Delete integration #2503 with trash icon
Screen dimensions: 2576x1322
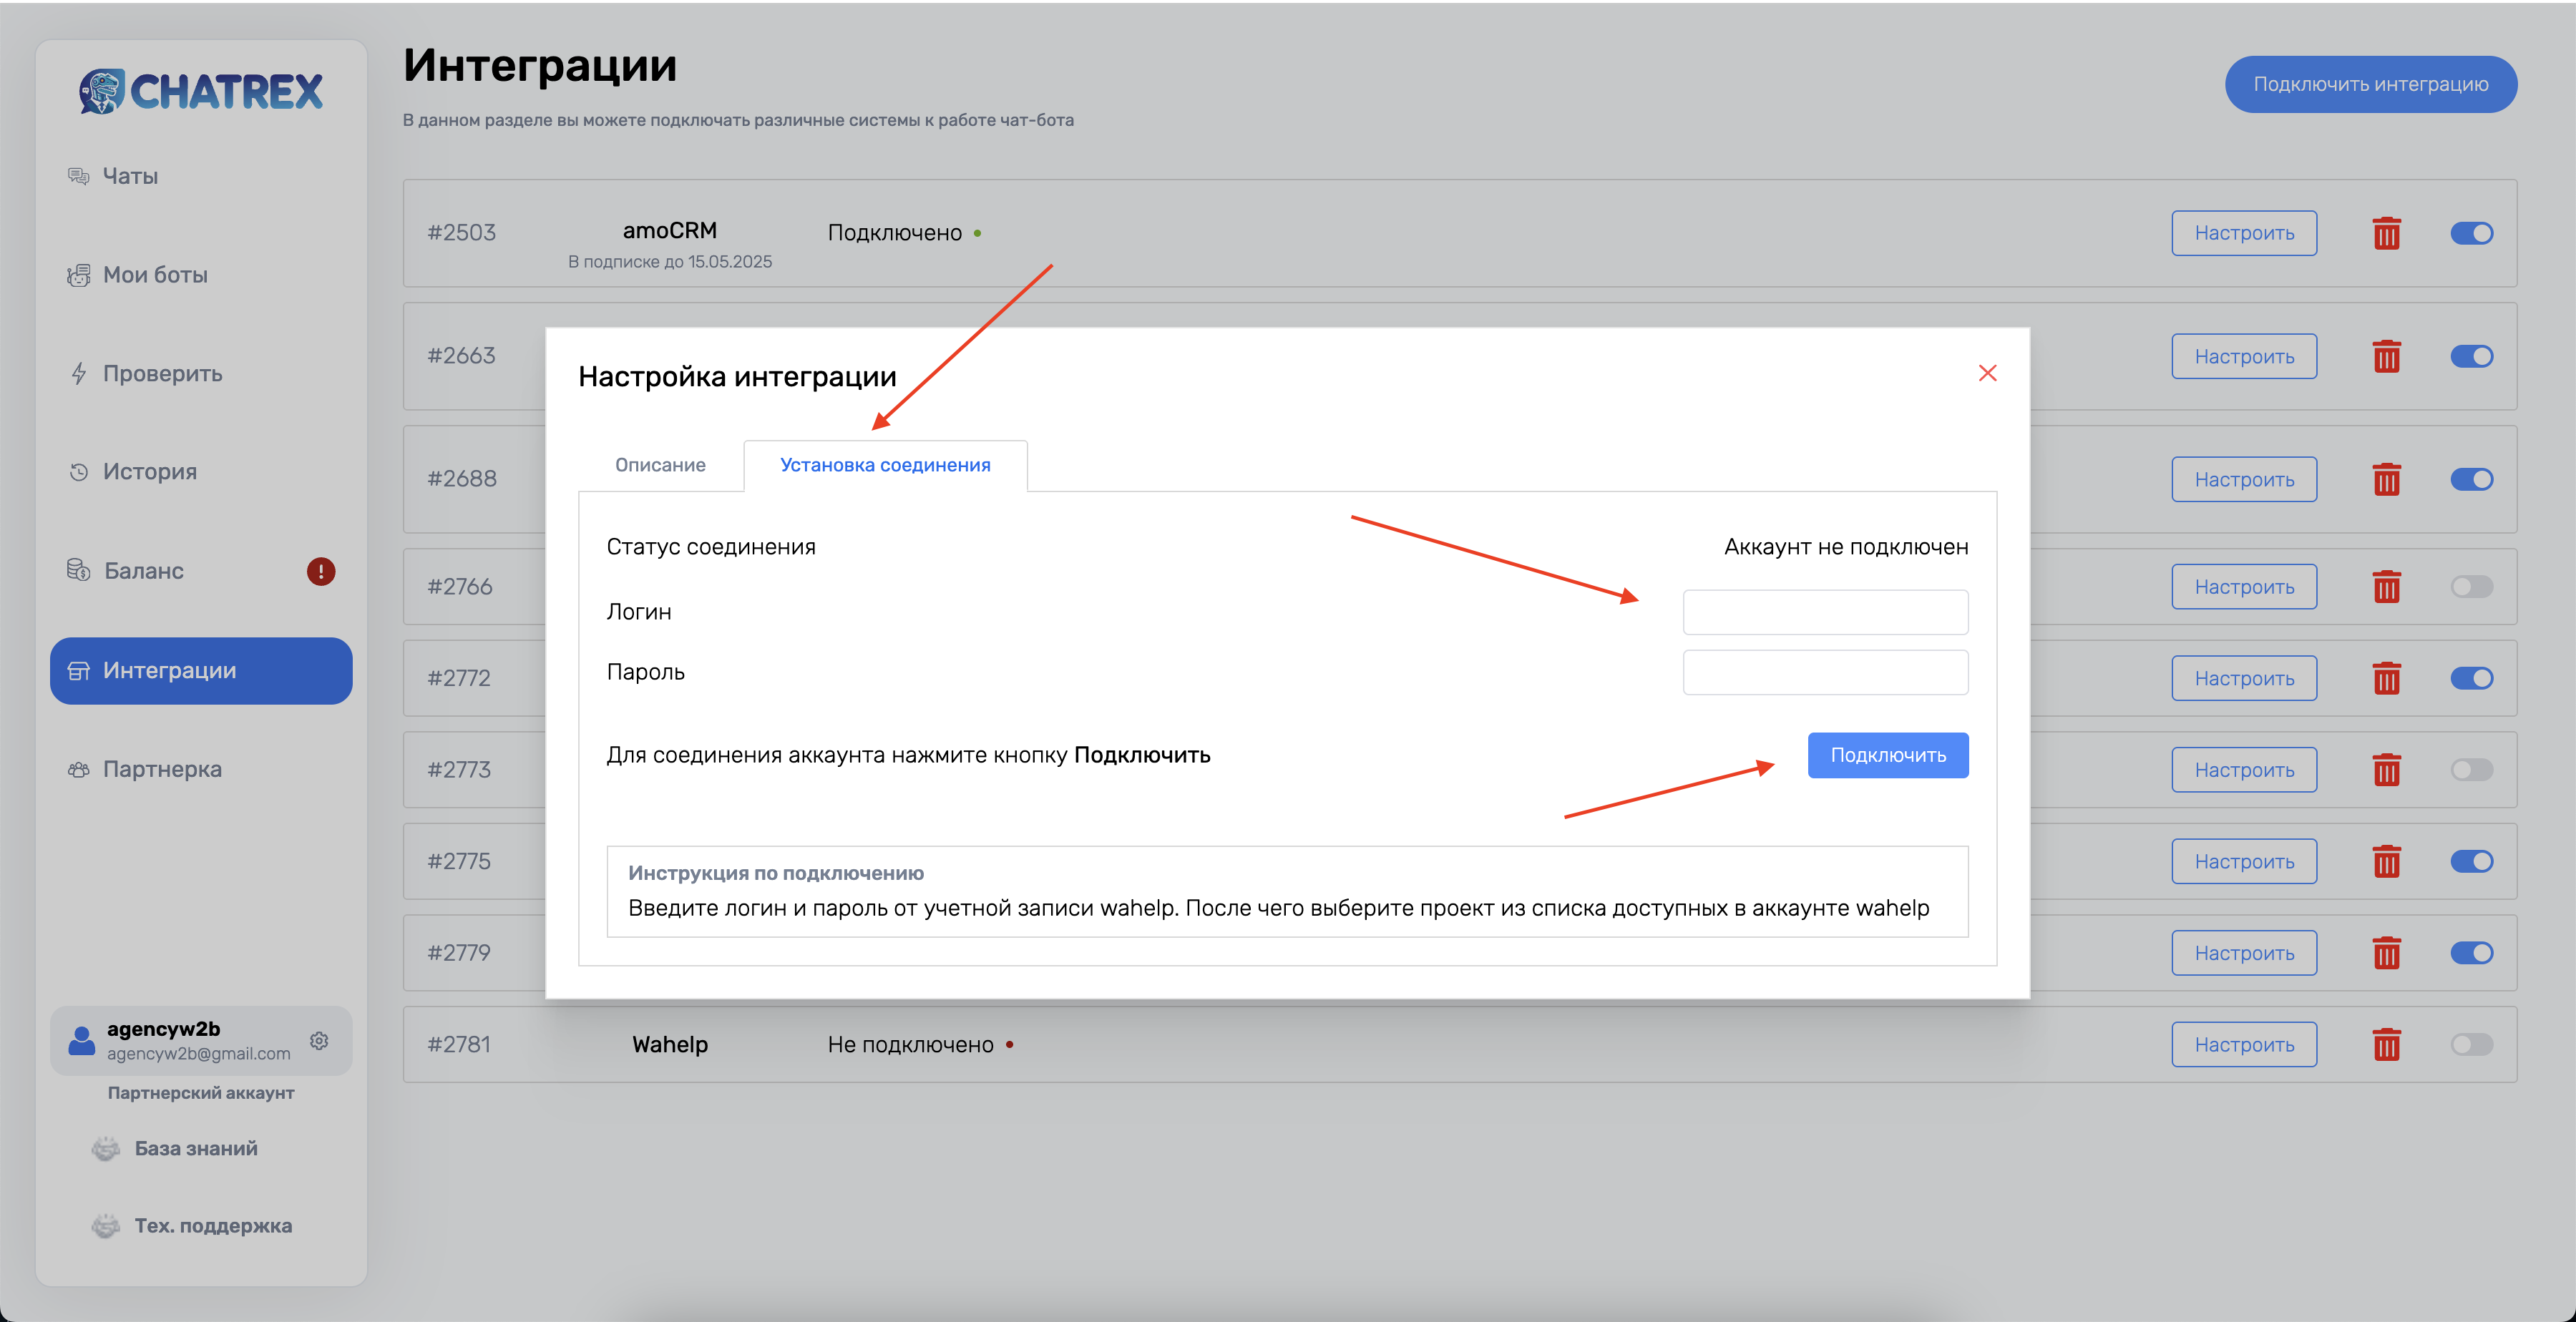point(2387,233)
